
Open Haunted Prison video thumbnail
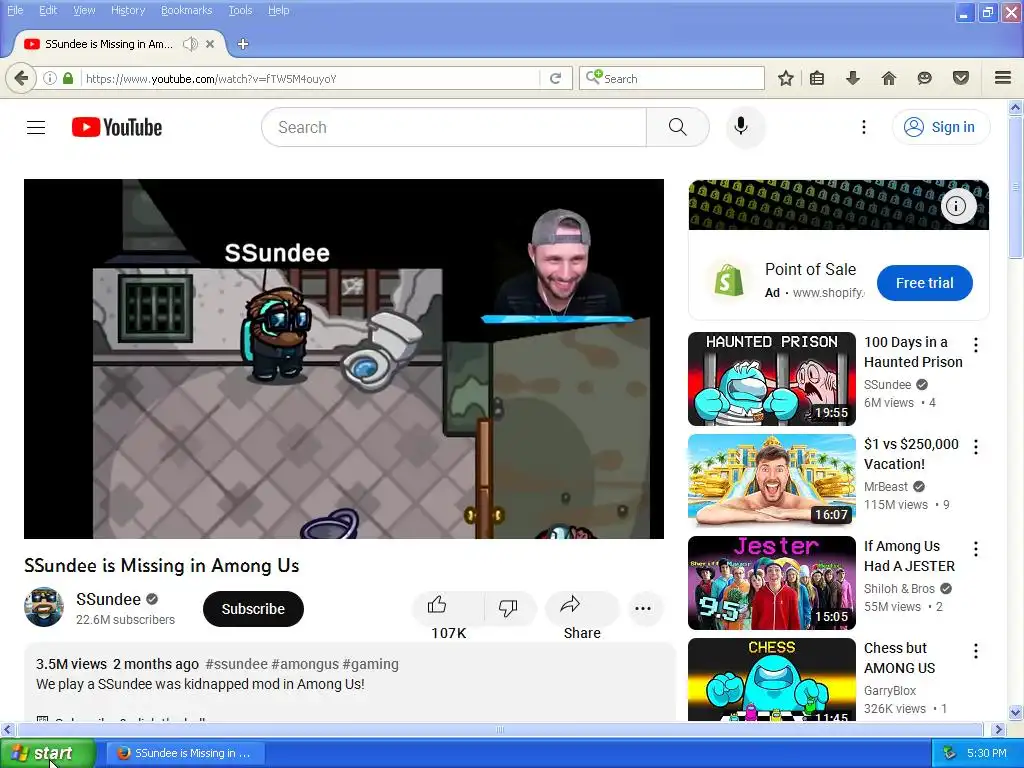(x=772, y=379)
